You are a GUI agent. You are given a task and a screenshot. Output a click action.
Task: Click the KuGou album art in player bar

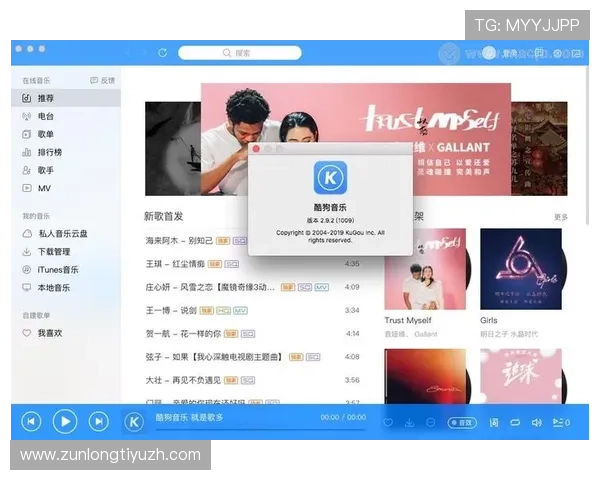pyautogui.click(x=134, y=422)
